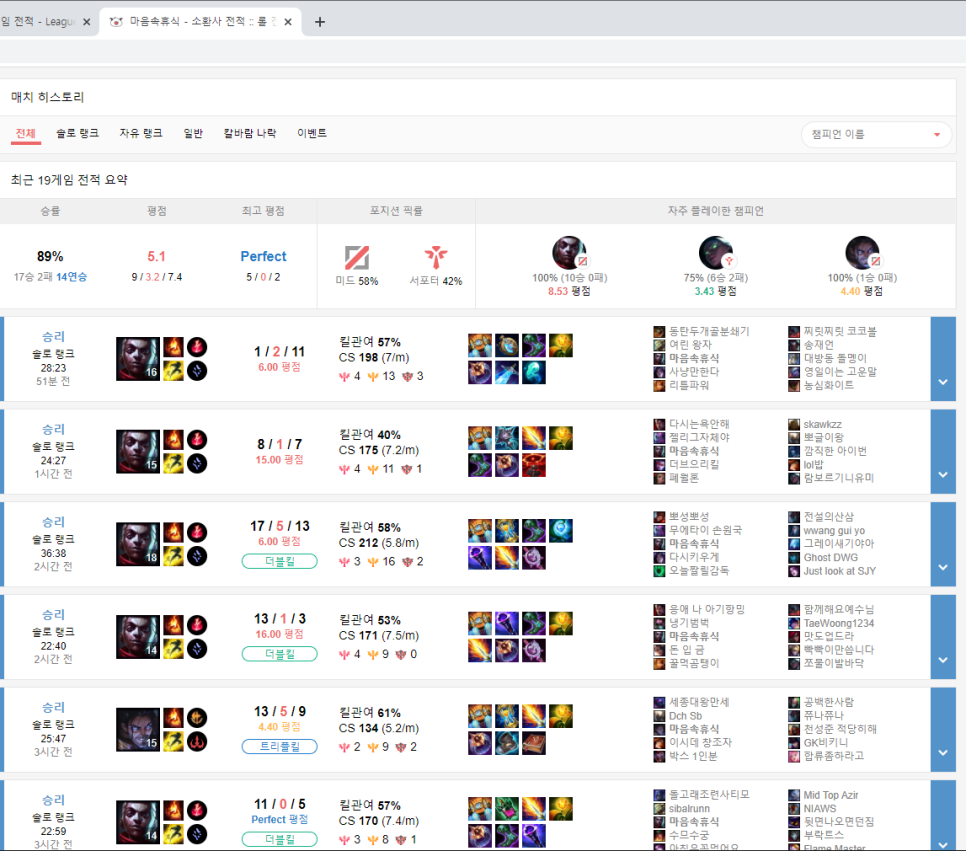Switch to the 마음속휴식 - 소환사 전적 browser tab

pos(200,22)
